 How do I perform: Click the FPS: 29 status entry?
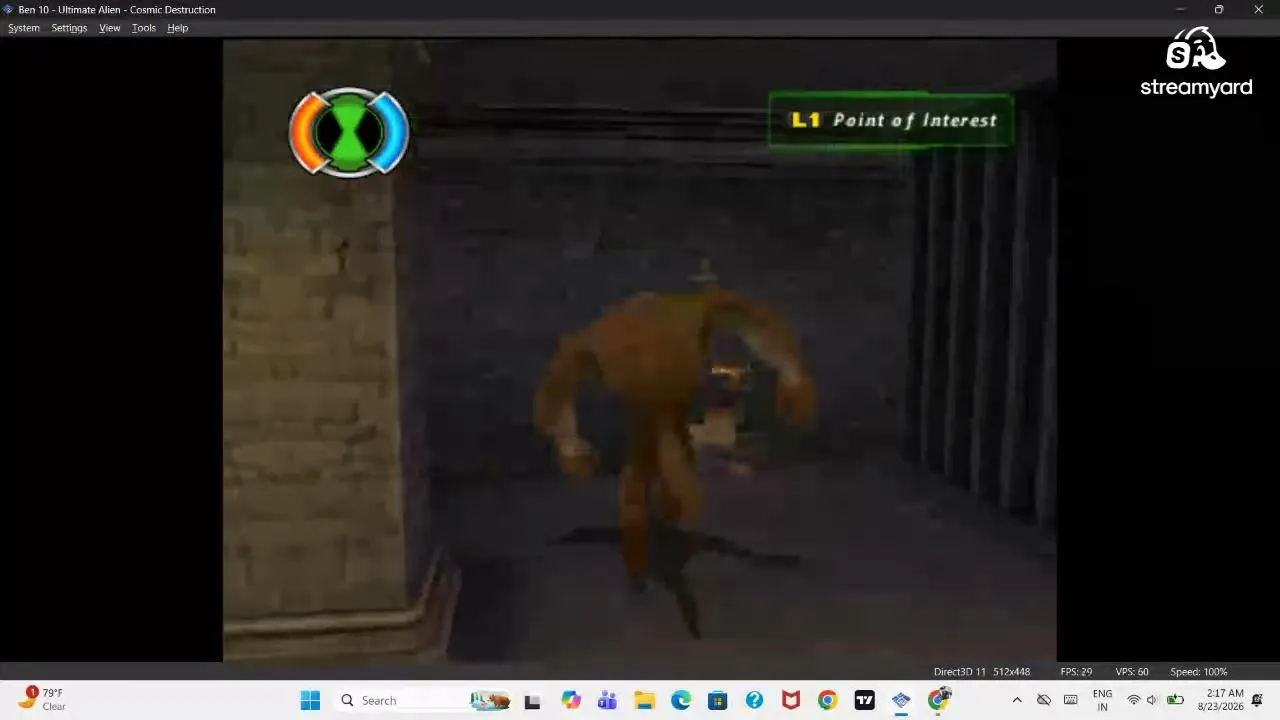1076,672
